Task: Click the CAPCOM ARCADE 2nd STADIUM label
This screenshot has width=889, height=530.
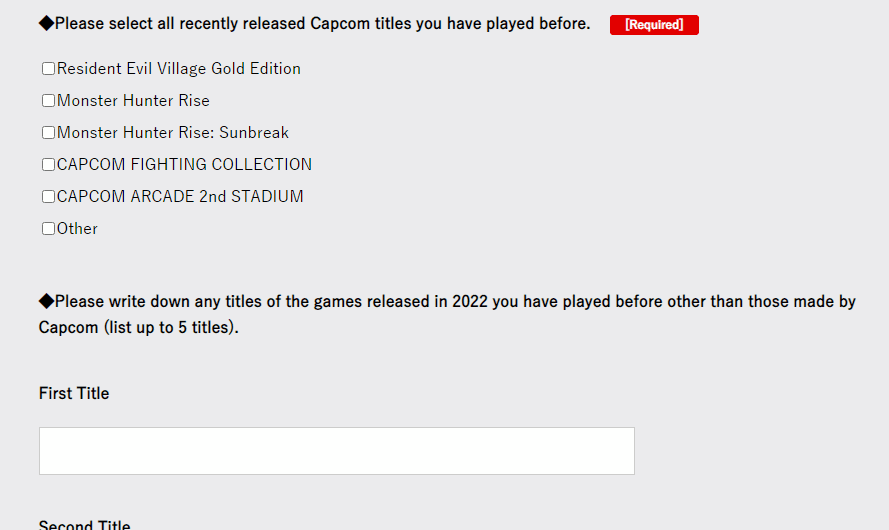Action: pyautogui.click(x=180, y=196)
